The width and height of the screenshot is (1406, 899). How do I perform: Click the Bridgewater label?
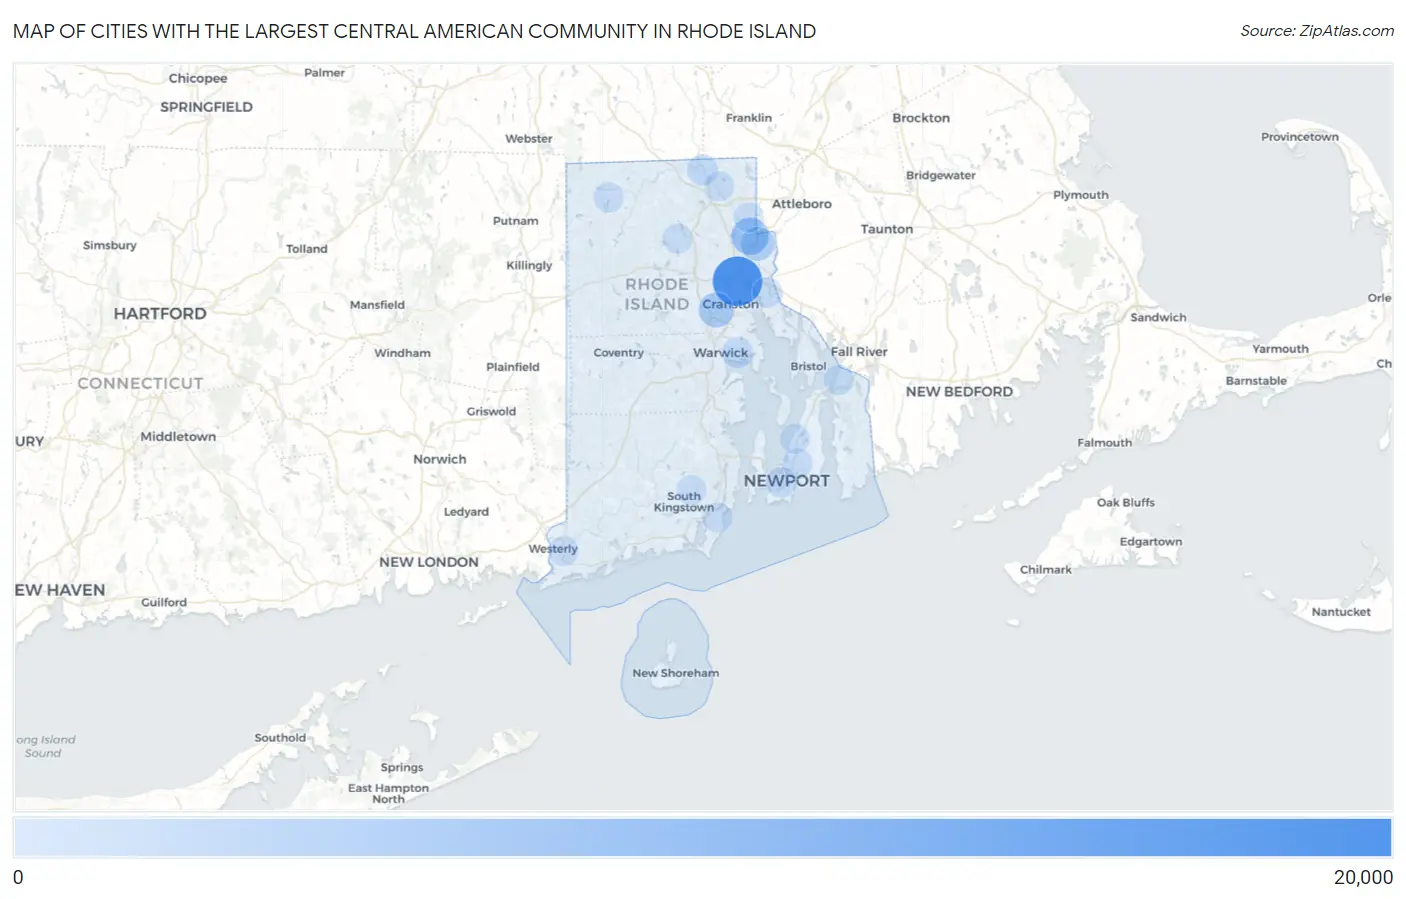941,176
